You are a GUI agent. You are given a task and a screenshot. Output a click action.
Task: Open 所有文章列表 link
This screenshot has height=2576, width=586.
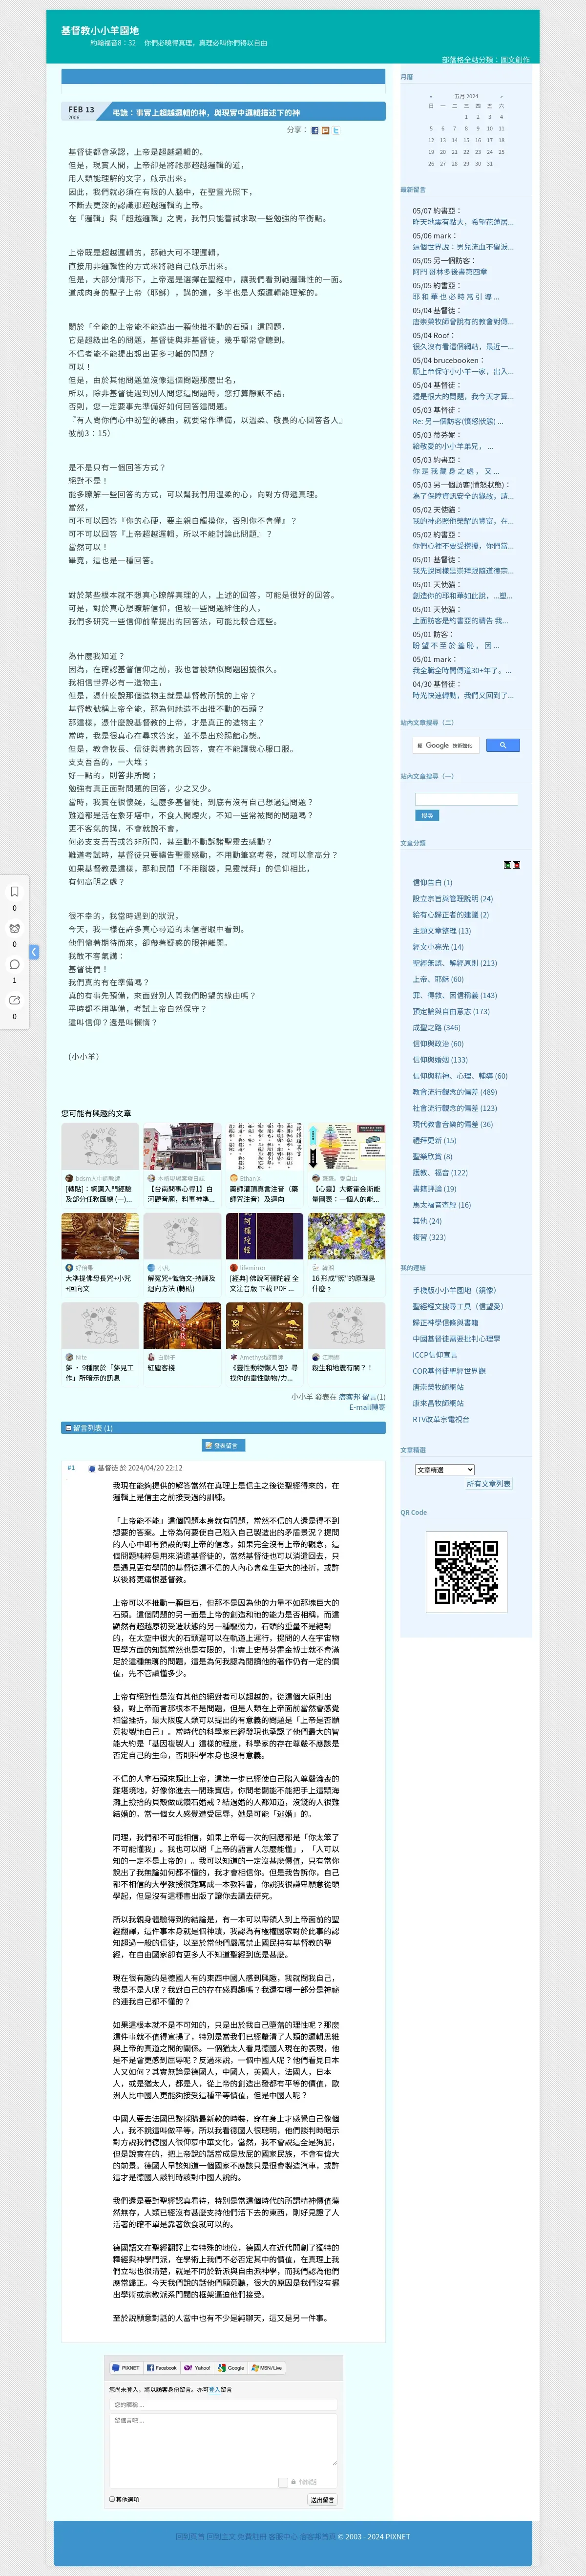[488, 1483]
